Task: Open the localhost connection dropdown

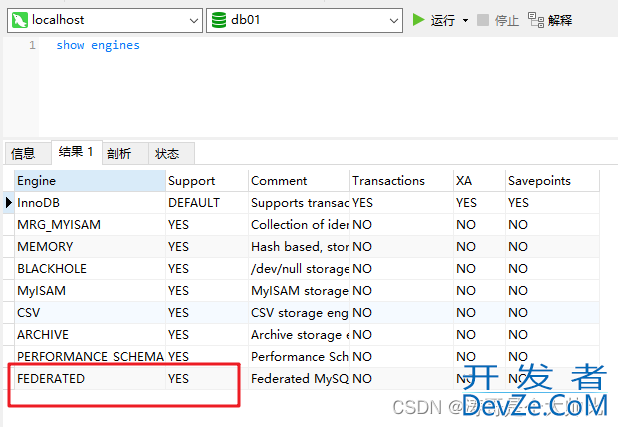Action: (194, 21)
